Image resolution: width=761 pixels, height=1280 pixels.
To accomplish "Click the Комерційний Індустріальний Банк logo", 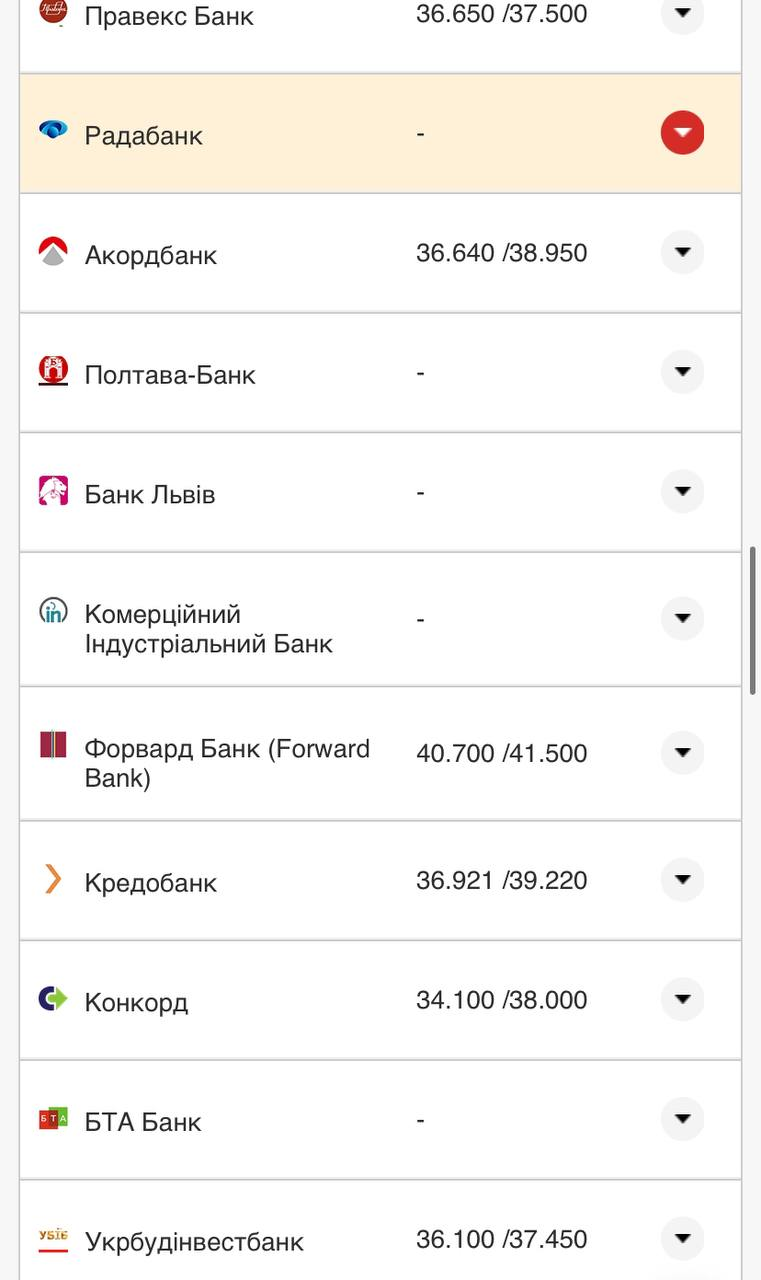I will (53, 612).
